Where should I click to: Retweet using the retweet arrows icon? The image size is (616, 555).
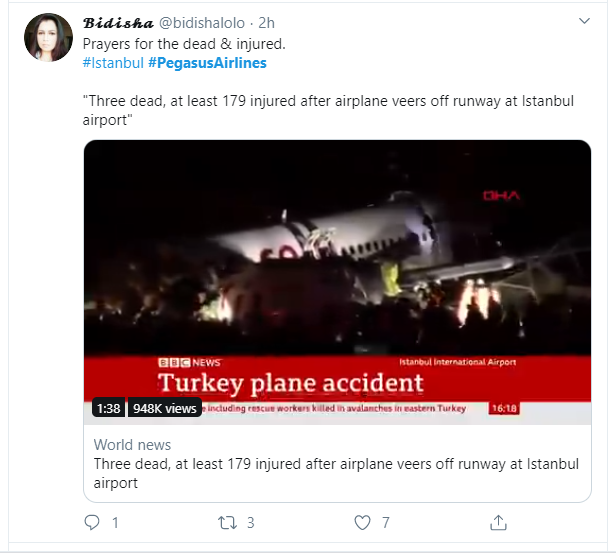pyautogui.click(x=226, y=522)
